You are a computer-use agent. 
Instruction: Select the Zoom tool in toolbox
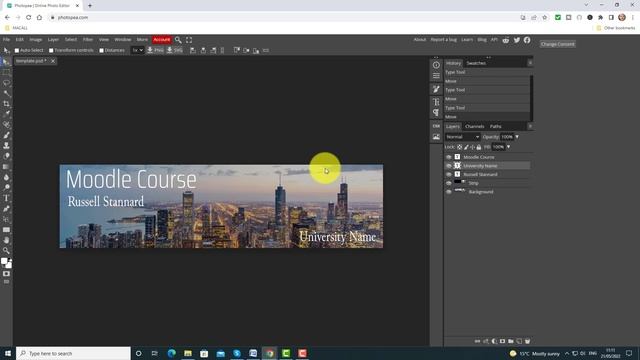pos(6,251)
